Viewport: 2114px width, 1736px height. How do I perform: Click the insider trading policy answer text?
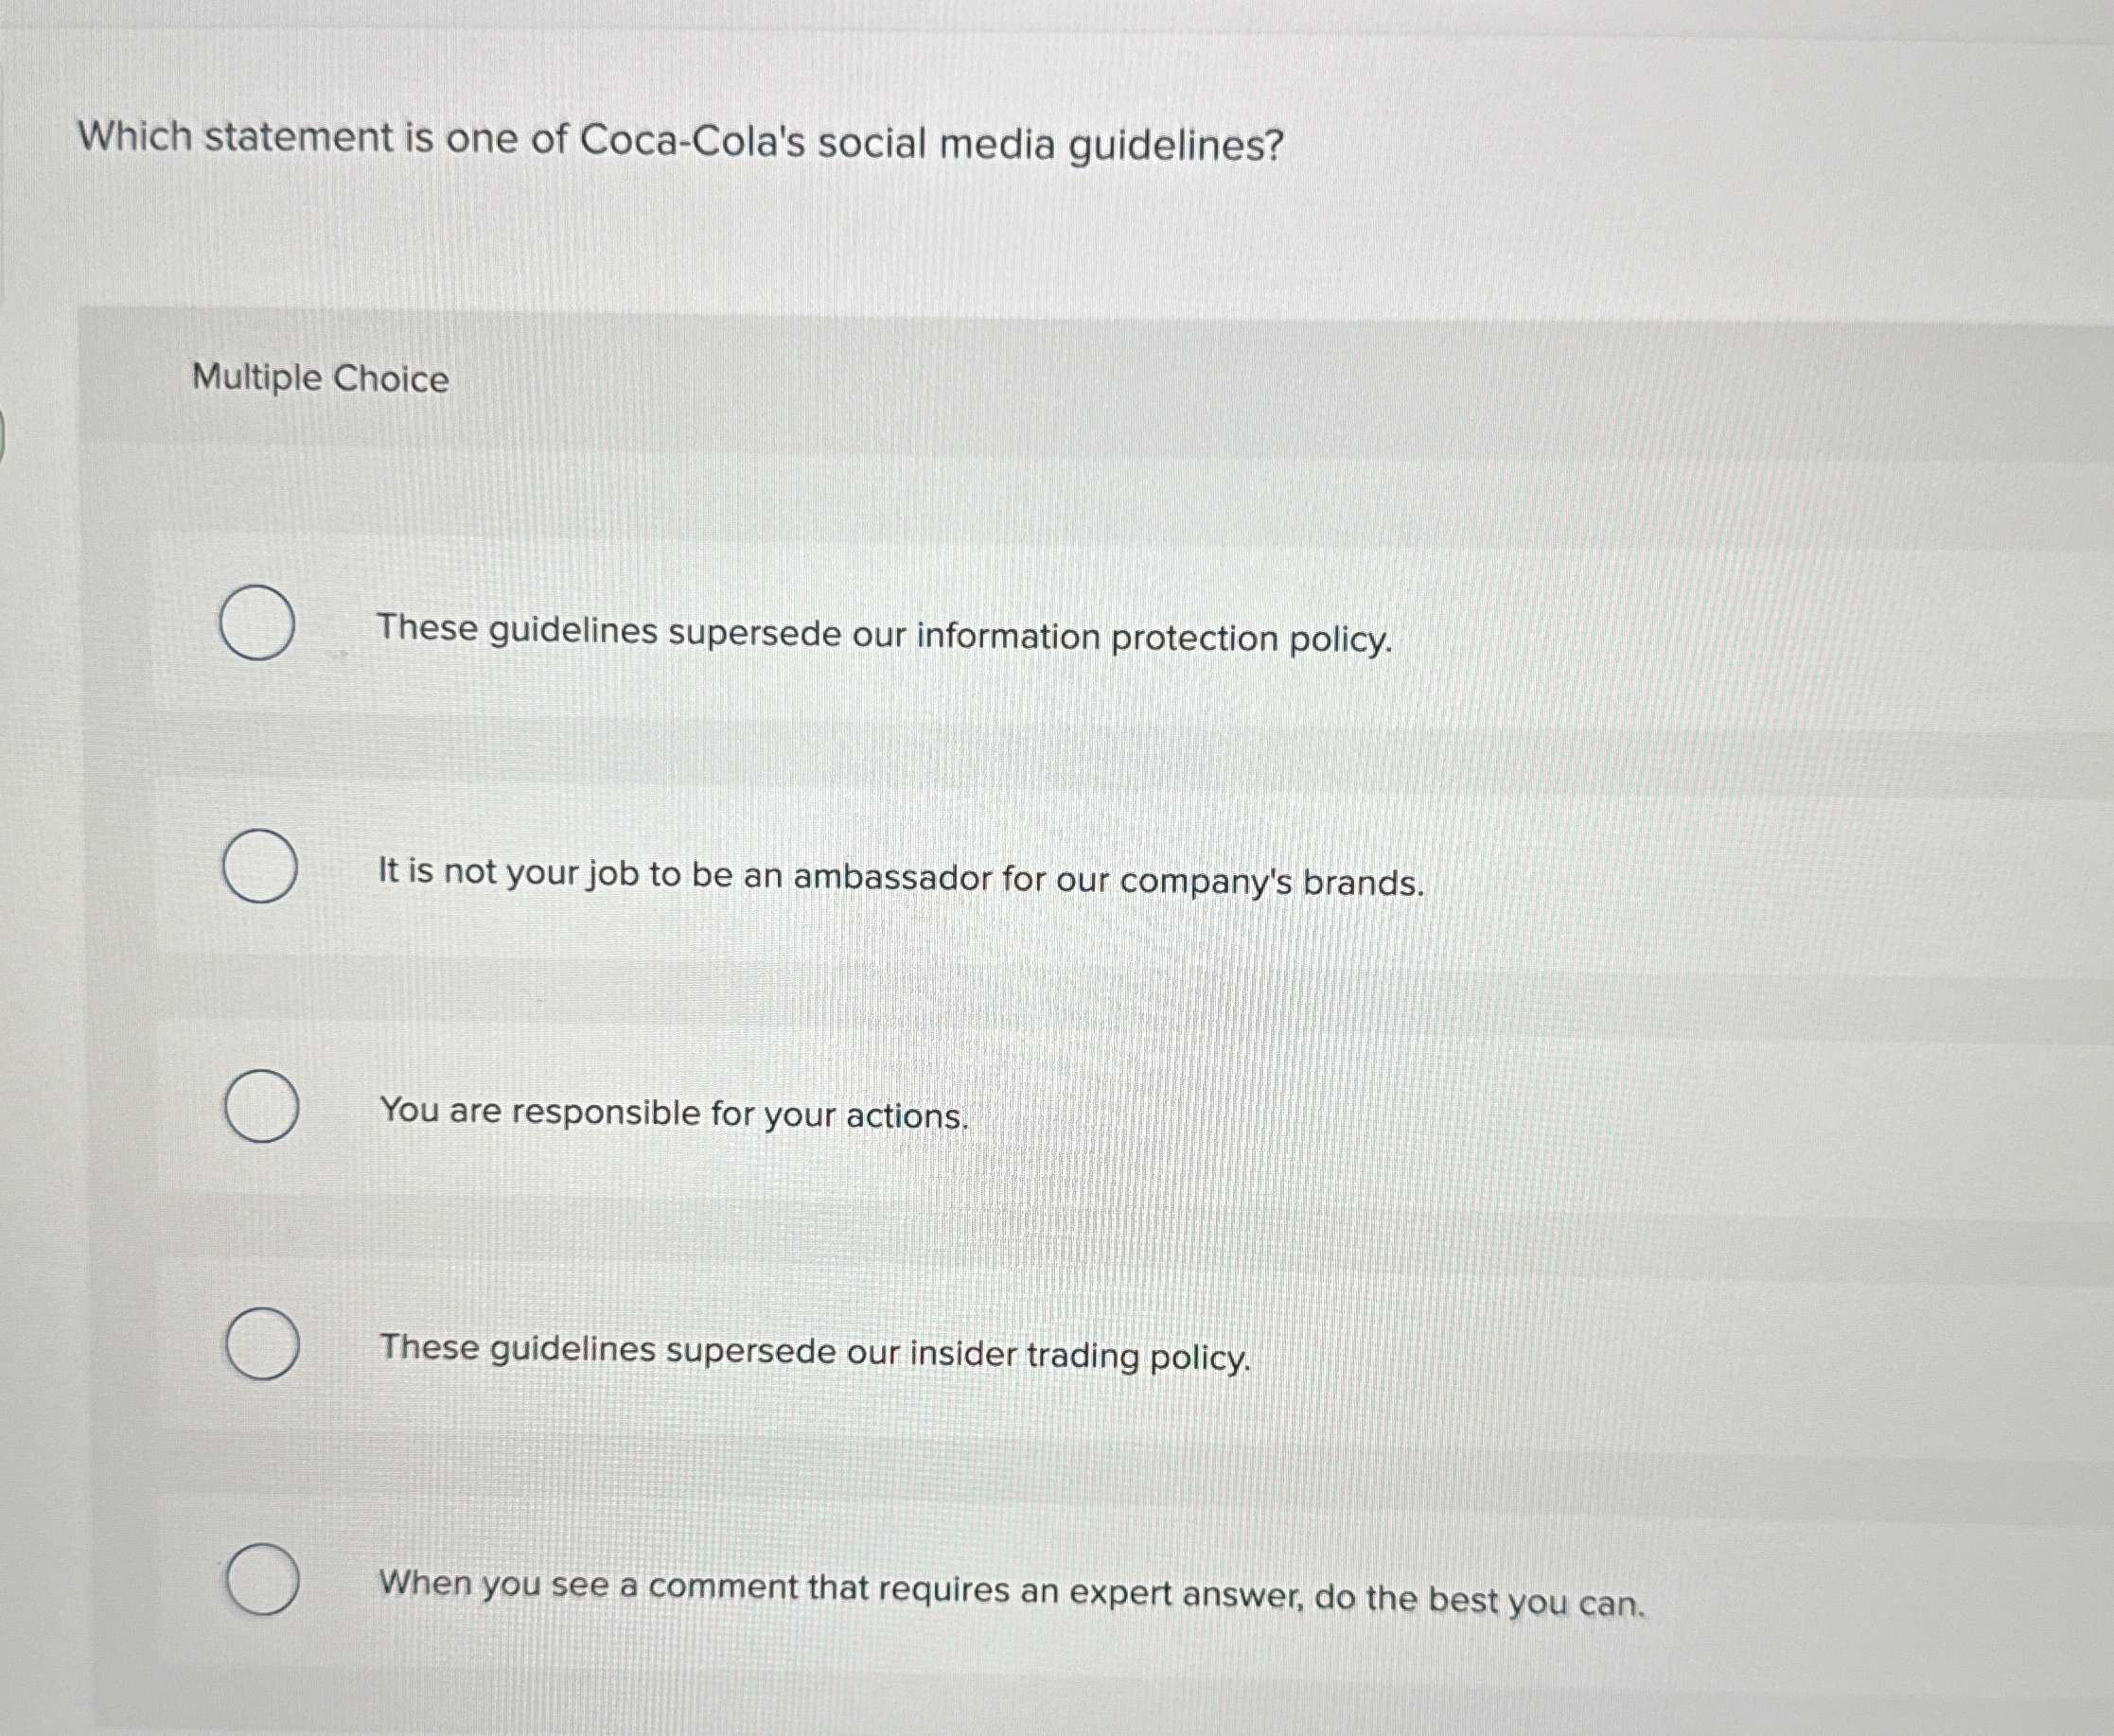tap(815, 1353)
